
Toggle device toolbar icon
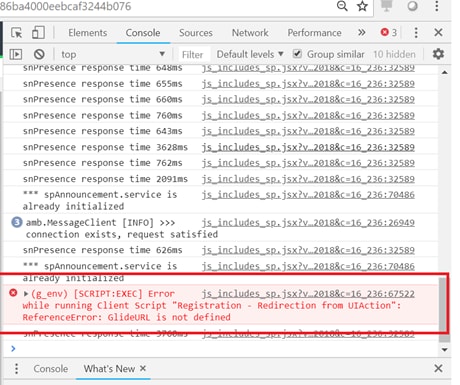point(38,33)
